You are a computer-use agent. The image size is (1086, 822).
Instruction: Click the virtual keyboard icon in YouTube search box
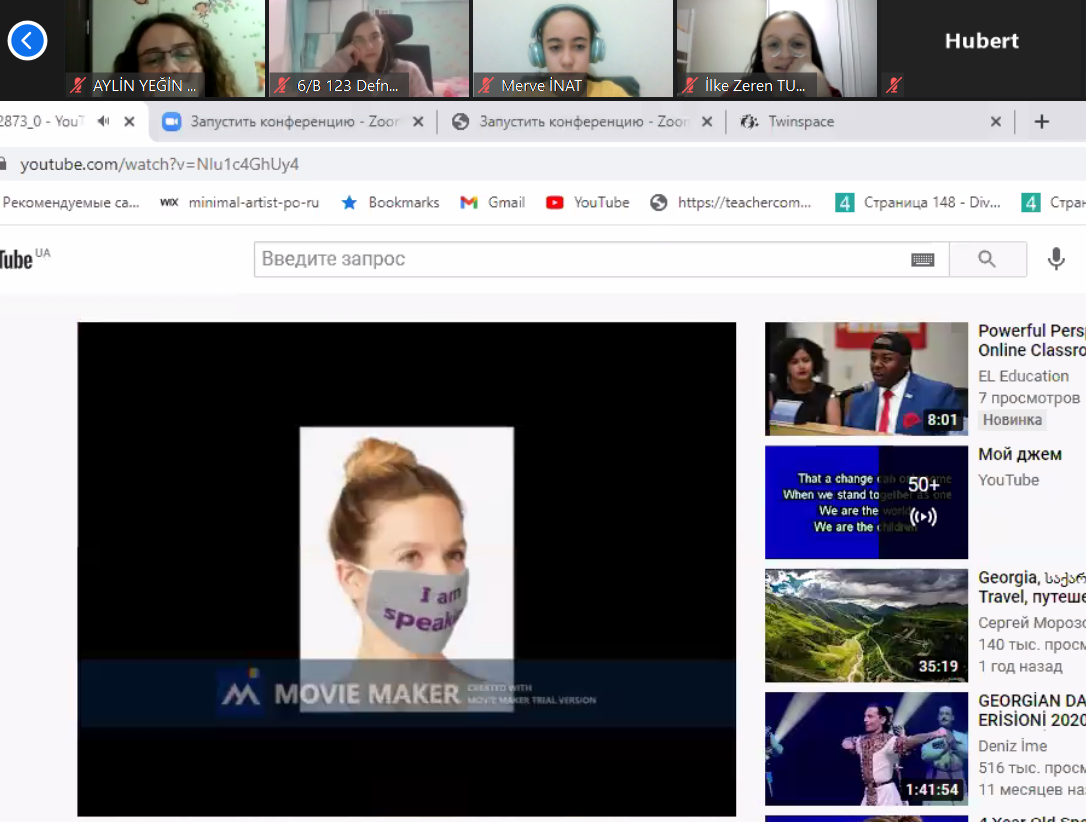pyautogui.click(x=922, y=260)
